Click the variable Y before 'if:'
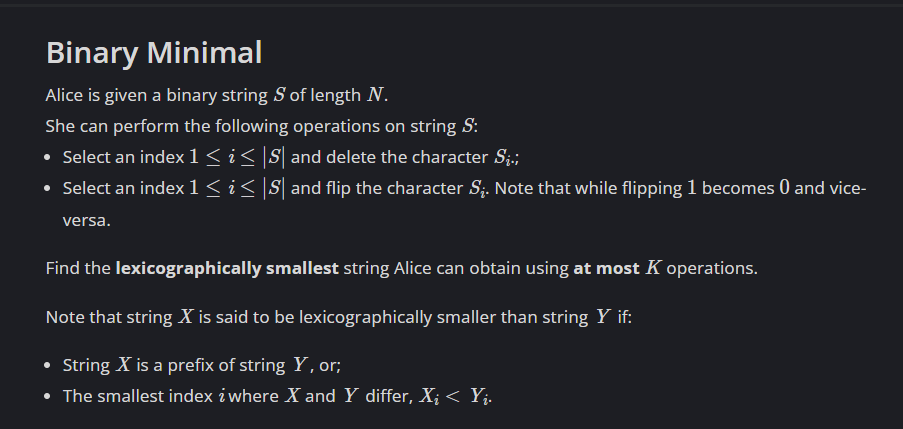The height and width of the screenshot is (429, 903). (x=602, y=317)
